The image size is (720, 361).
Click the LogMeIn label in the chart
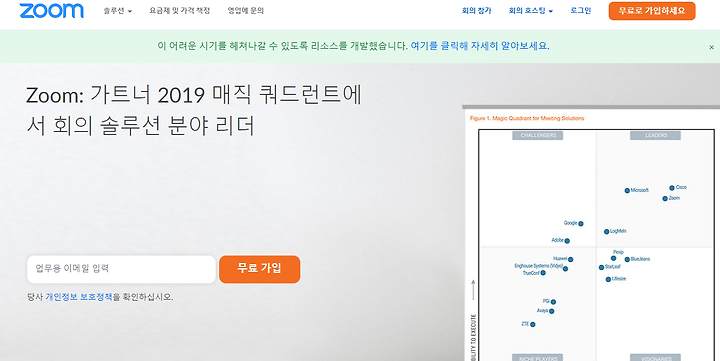pos(618,231)
